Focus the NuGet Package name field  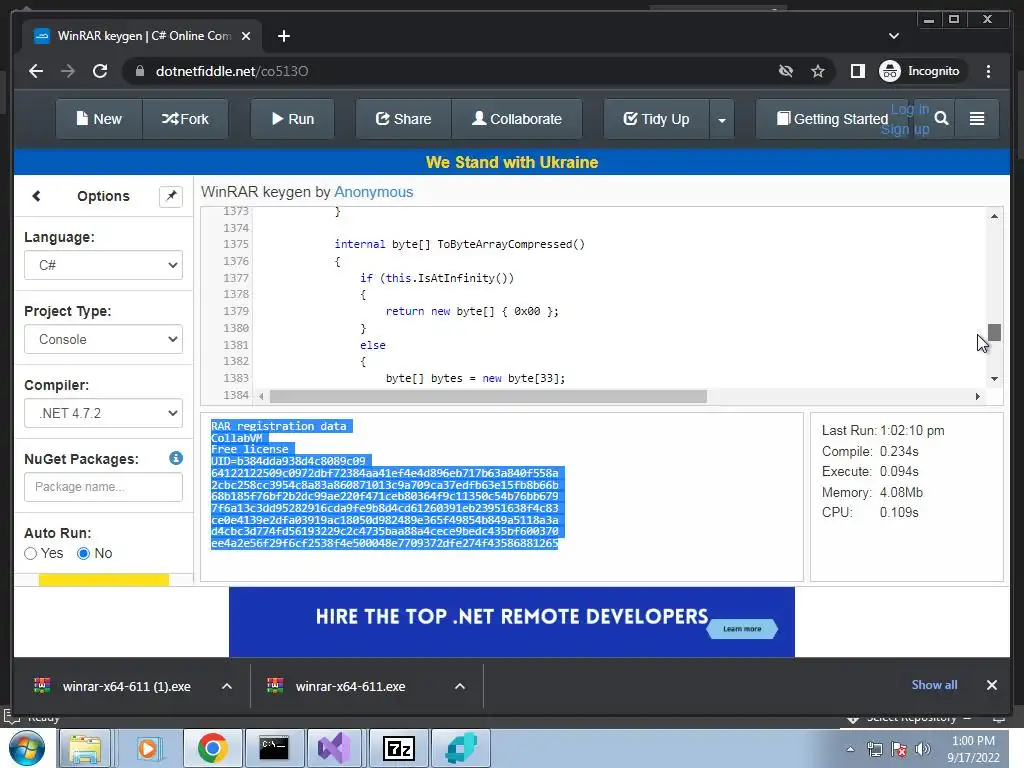[x=103, y=487]
